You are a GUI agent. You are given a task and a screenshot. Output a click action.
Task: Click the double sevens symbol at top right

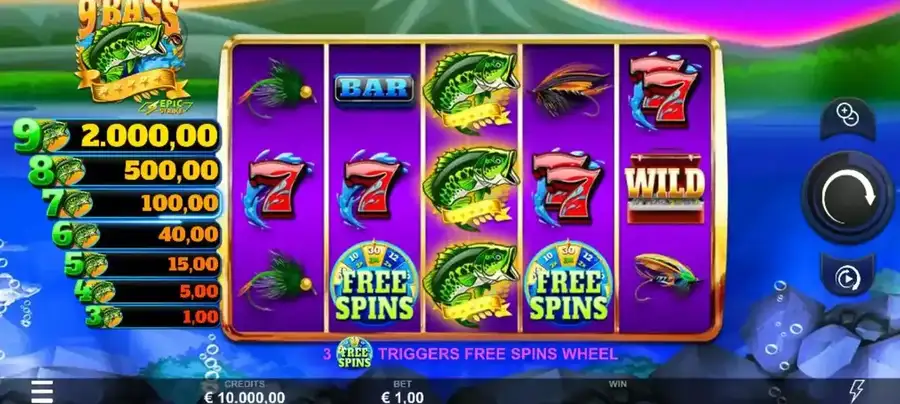tap(665, 91)
